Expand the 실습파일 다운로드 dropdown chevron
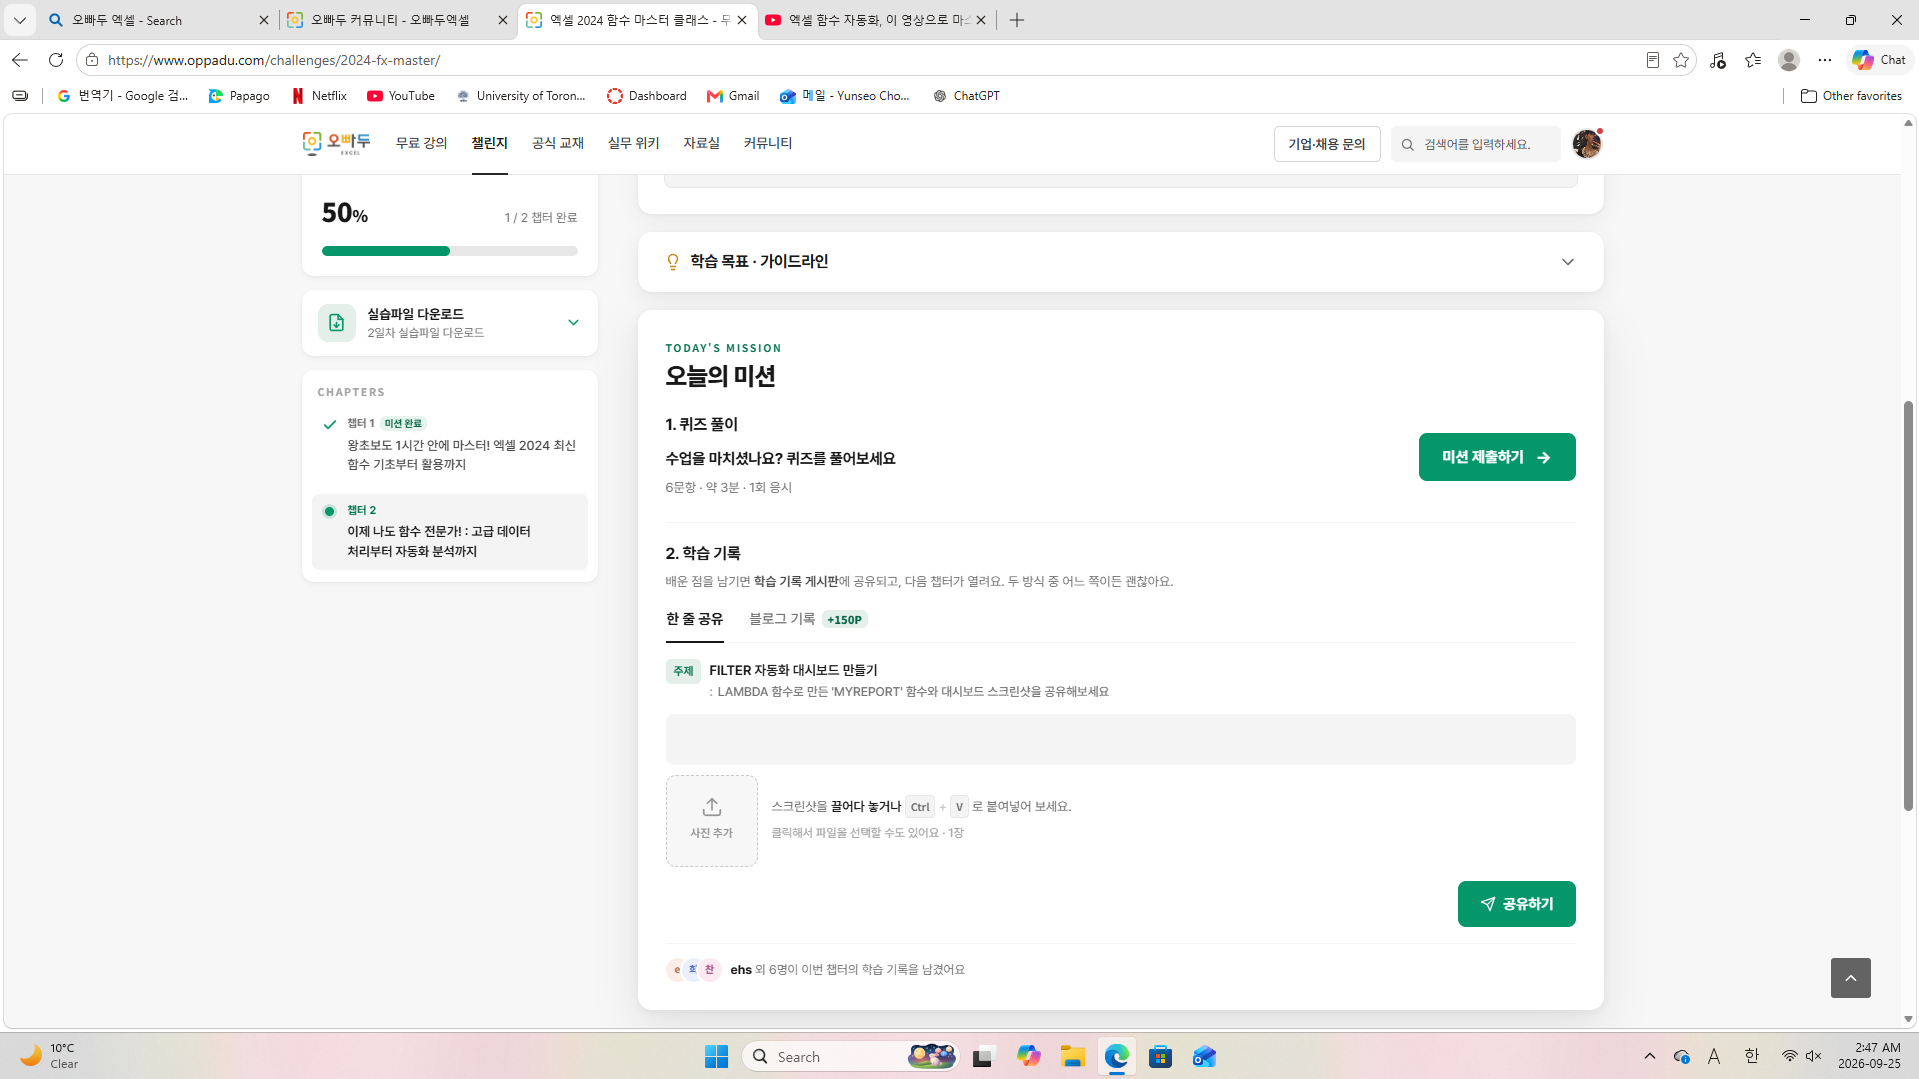Viewport: 1919px width, 1079px height. 573,323
